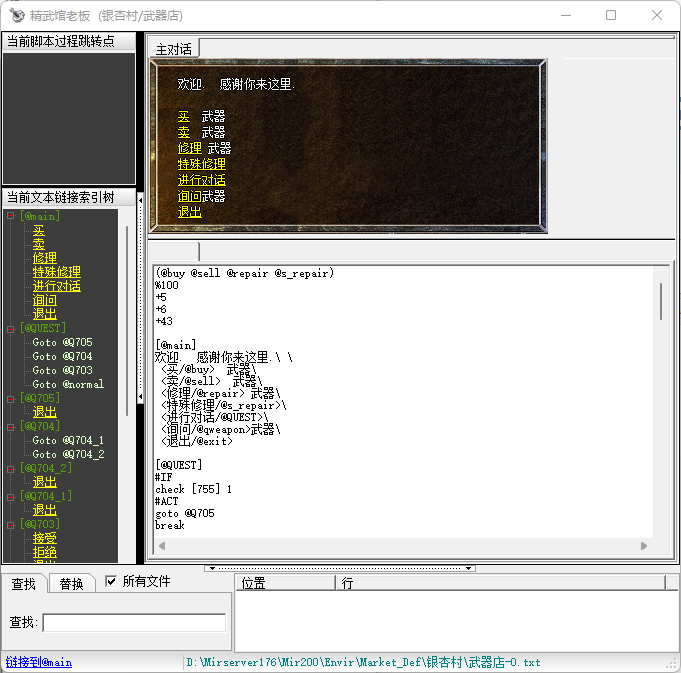Click the 'goto @Q705' script line
Viewport: 681px width, 673px height.
185,514
